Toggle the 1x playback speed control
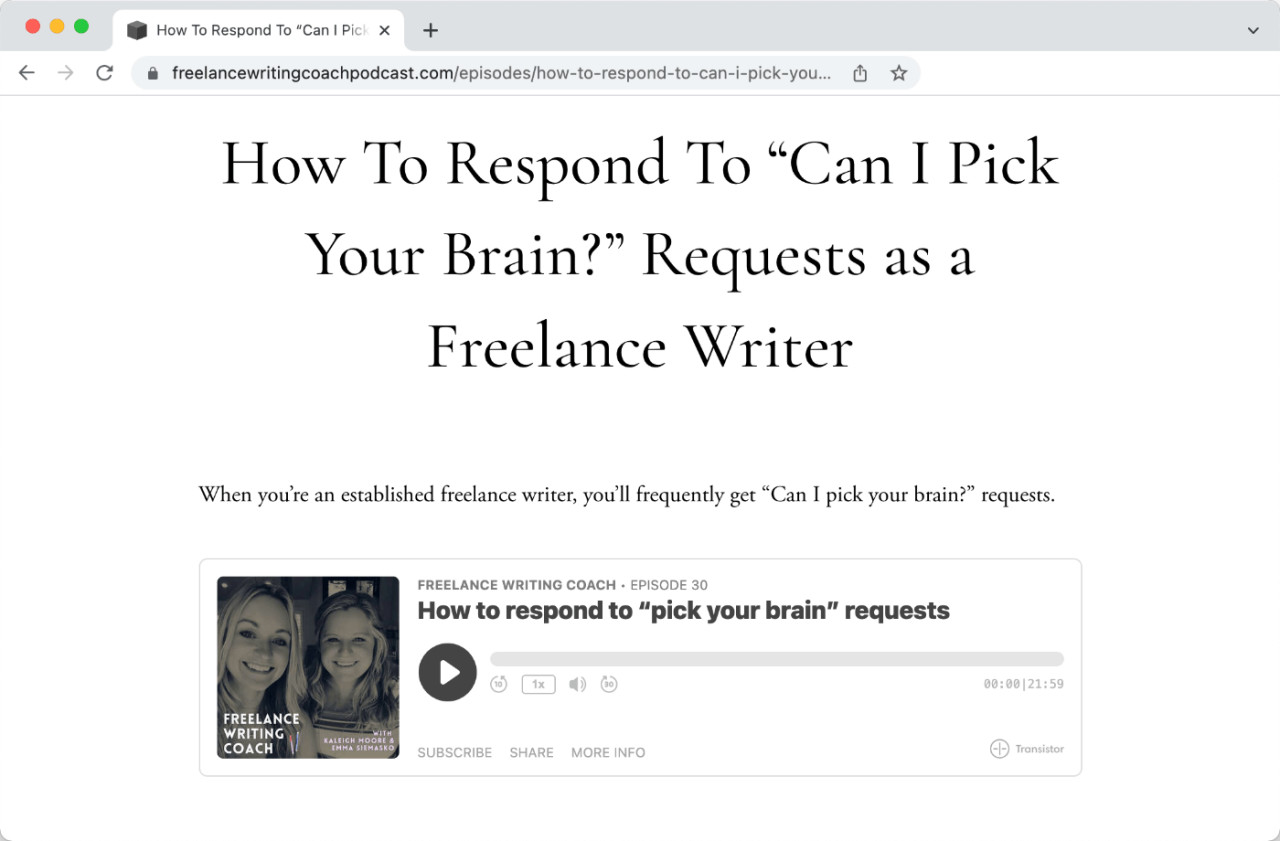Image resolution: width=1280 pixels, height=841 pixels. tap(538, 684)
